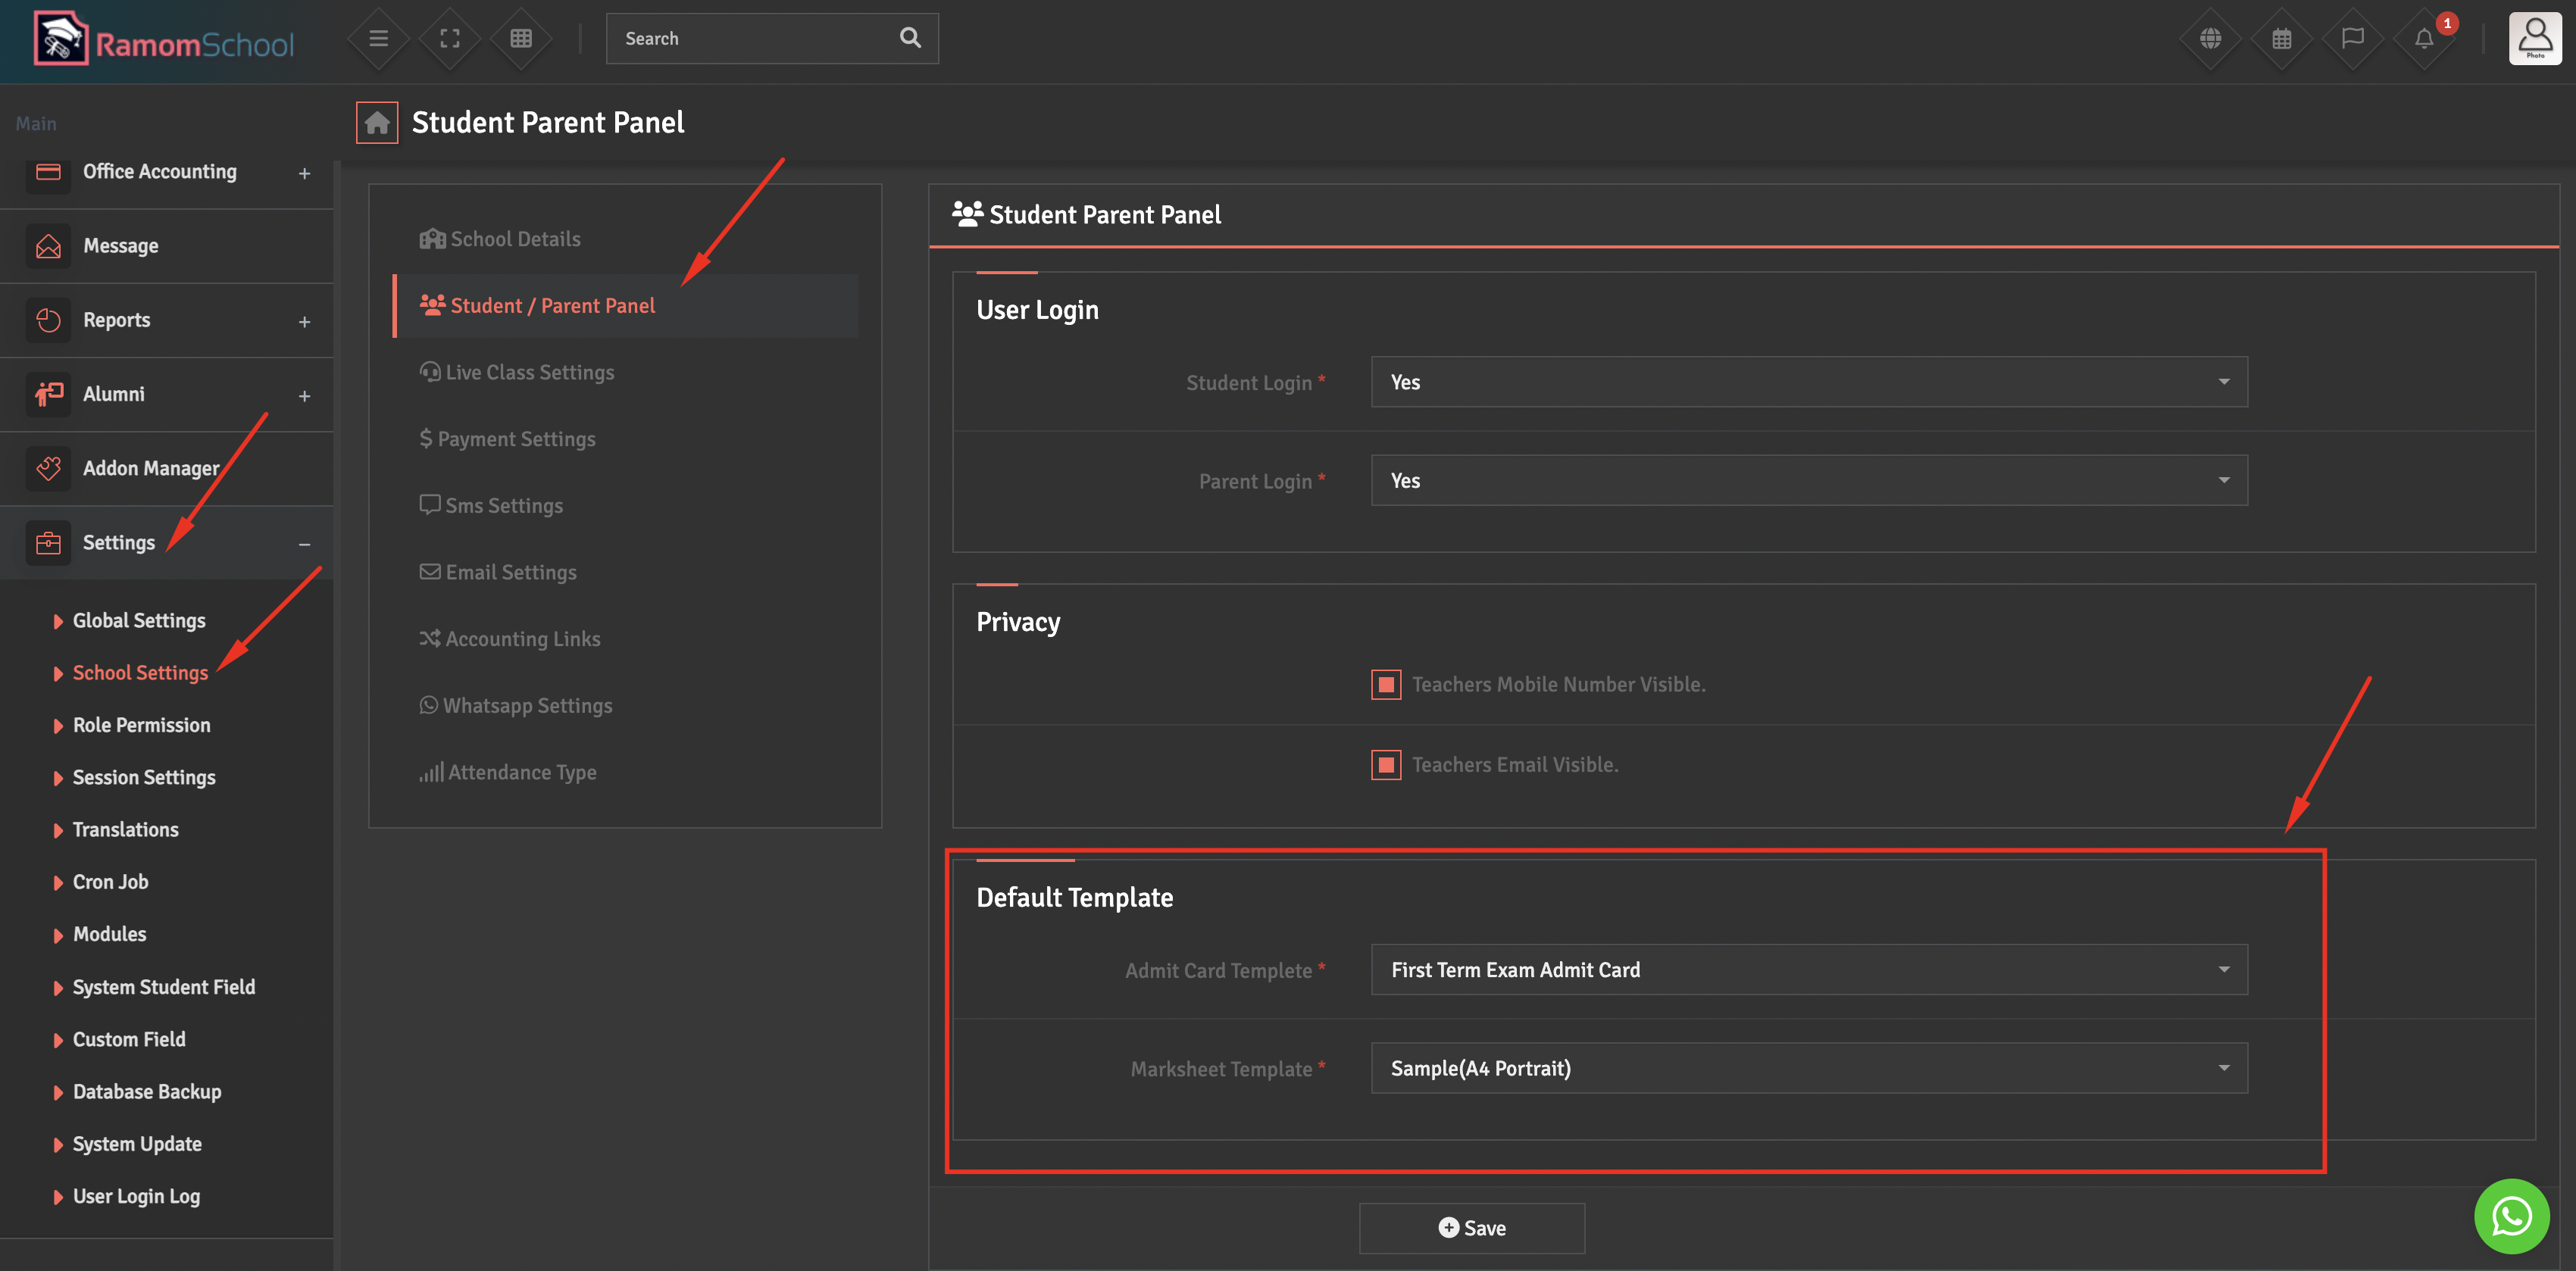Open Global Settings submenu link
Viewport: 2576px width, 1271px height.
[x=139, y=621]
